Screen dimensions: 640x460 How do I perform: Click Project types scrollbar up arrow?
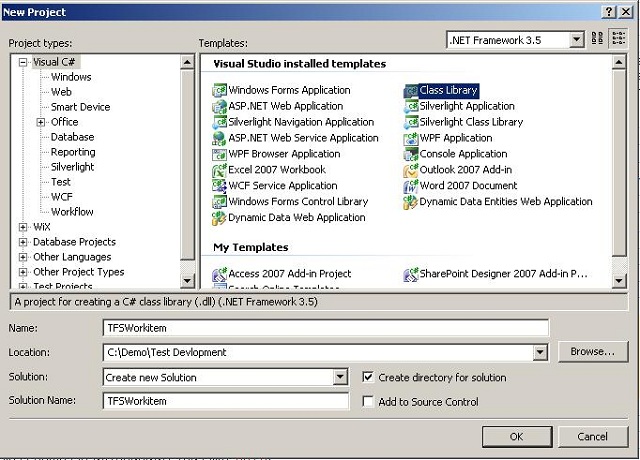click(187, 62)
